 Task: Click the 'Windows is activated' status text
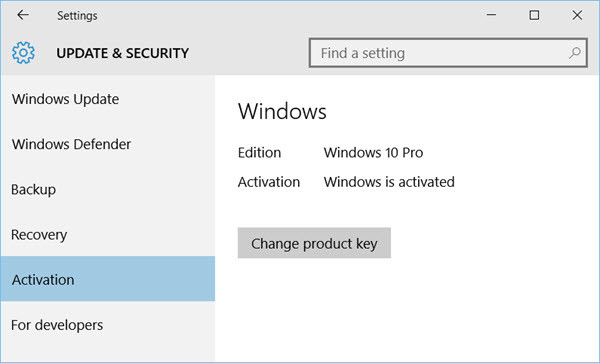pyautogui.click(x=389, y=182)
